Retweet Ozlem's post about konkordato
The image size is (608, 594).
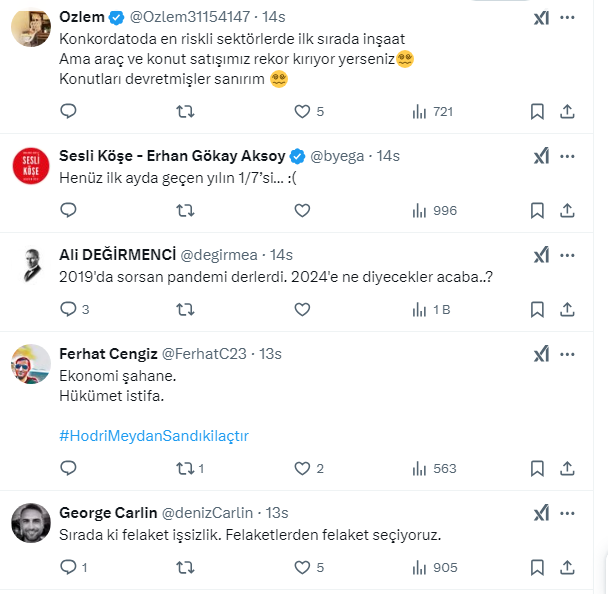(x=185, y=112)
